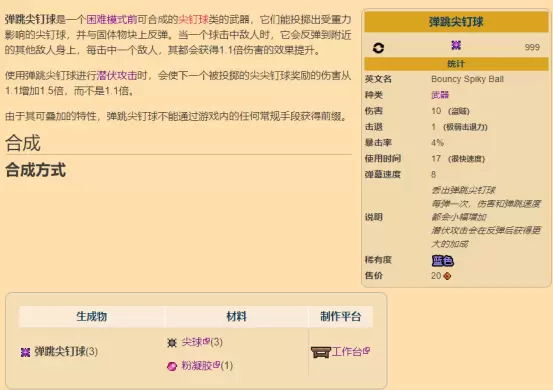This screenshot has width=553, height=390.
Task: Click the workbench icon beside 工作台
Action: coord(321,352)
